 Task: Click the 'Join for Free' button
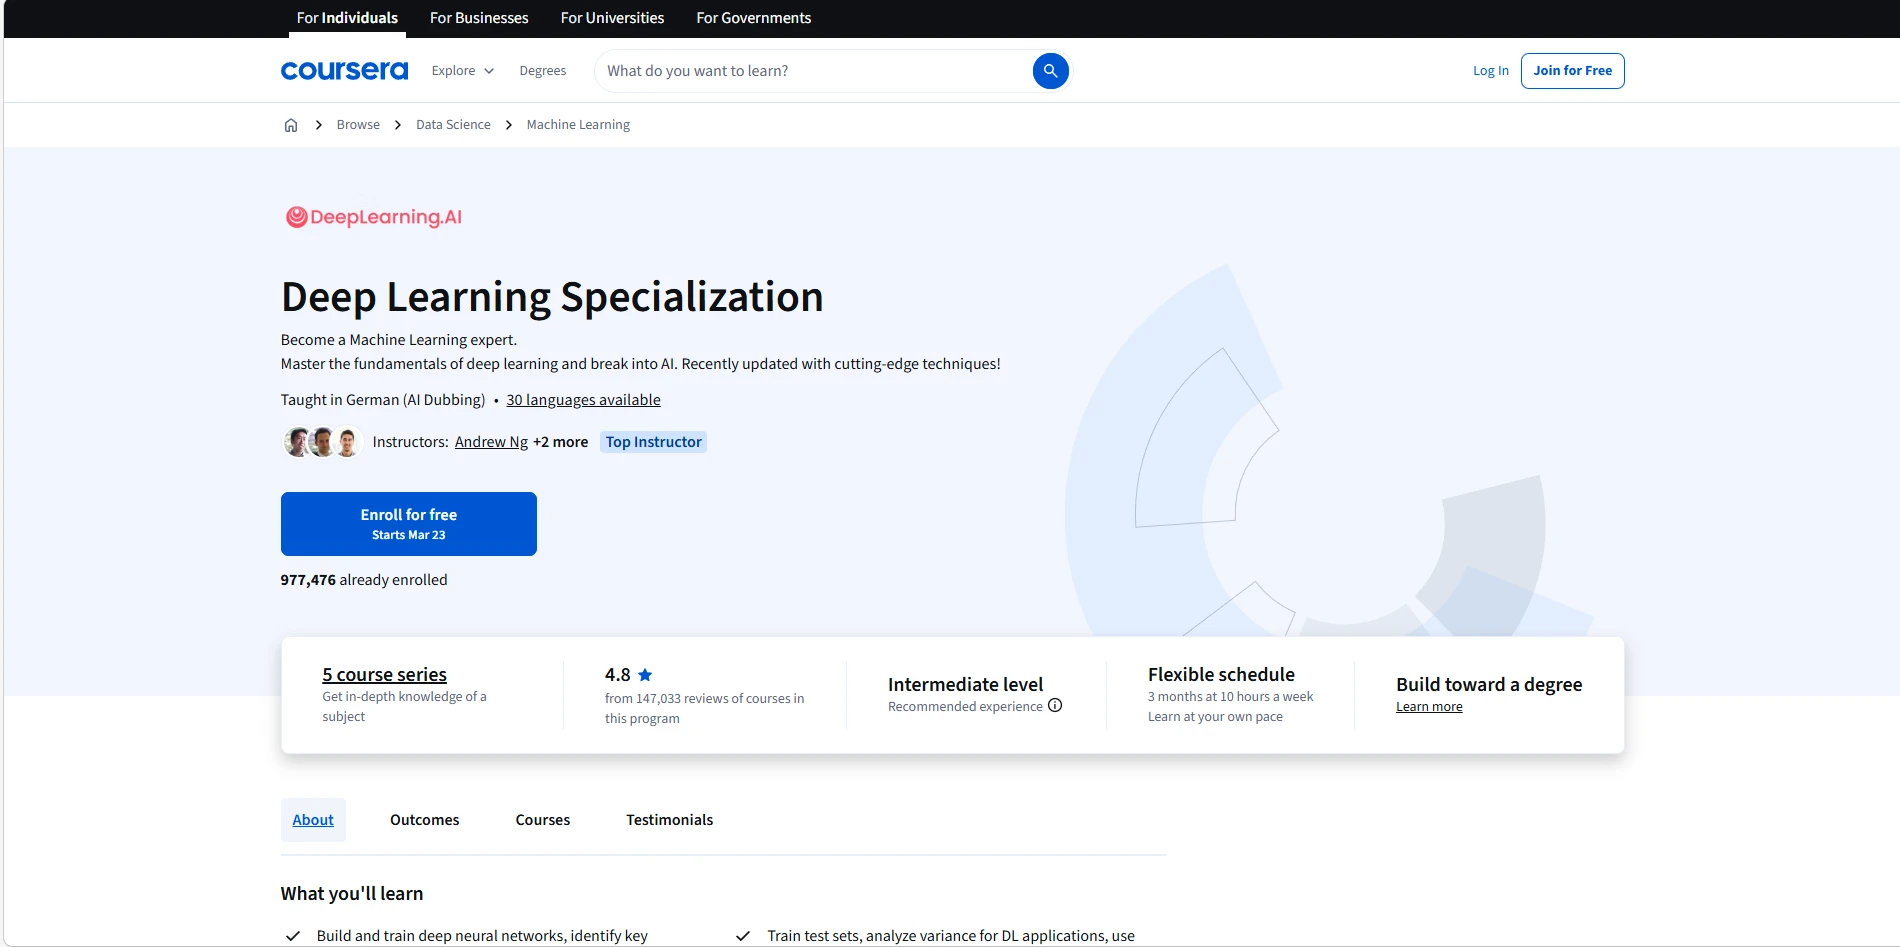click(1572, 70)
